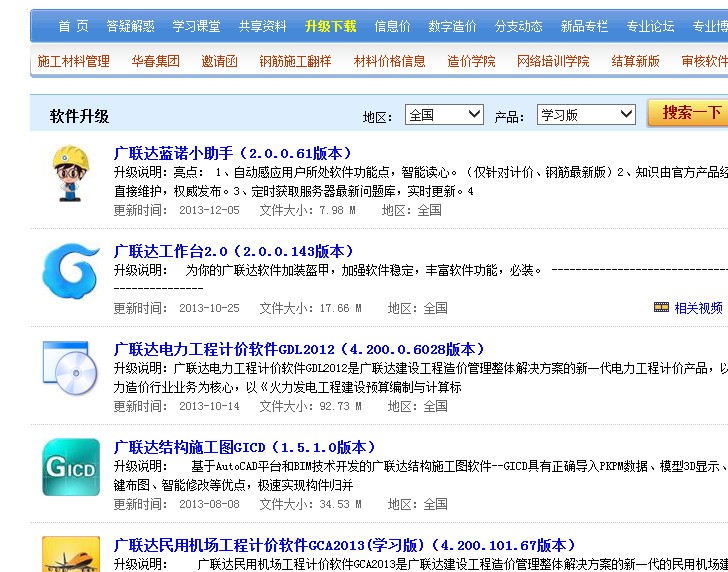Click the GDL2012 disc installer icon
Image resolution: width=728 pixels, height=572 pixels.
point(71,368)
